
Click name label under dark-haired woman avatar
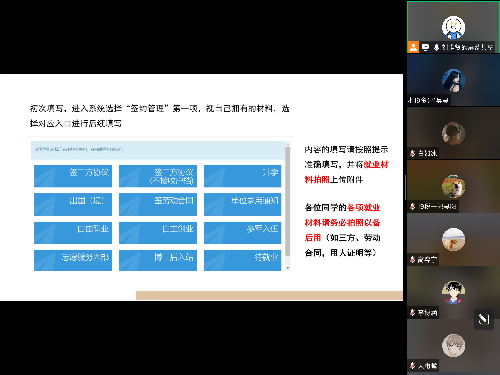pyautogui.click(x=428, y=100)
